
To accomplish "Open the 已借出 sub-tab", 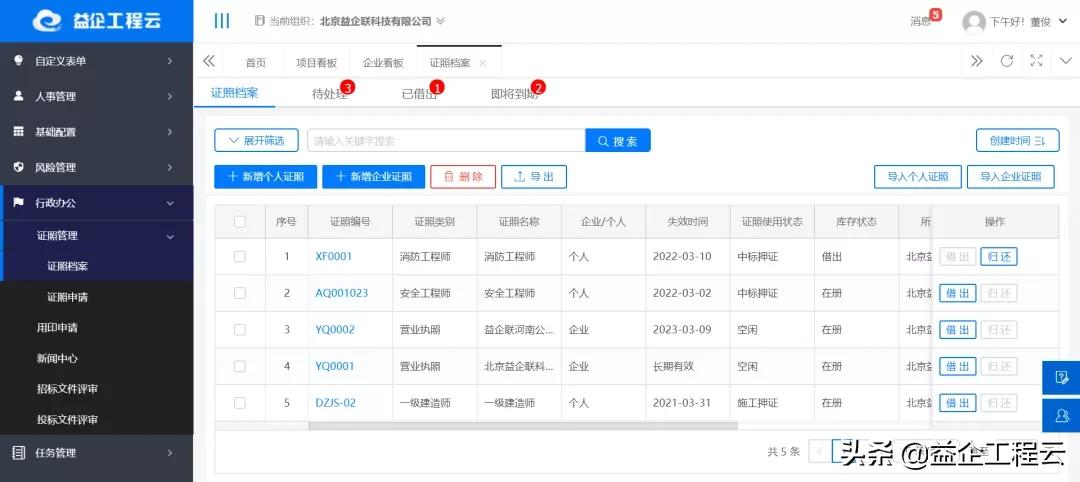I will 419,94.
